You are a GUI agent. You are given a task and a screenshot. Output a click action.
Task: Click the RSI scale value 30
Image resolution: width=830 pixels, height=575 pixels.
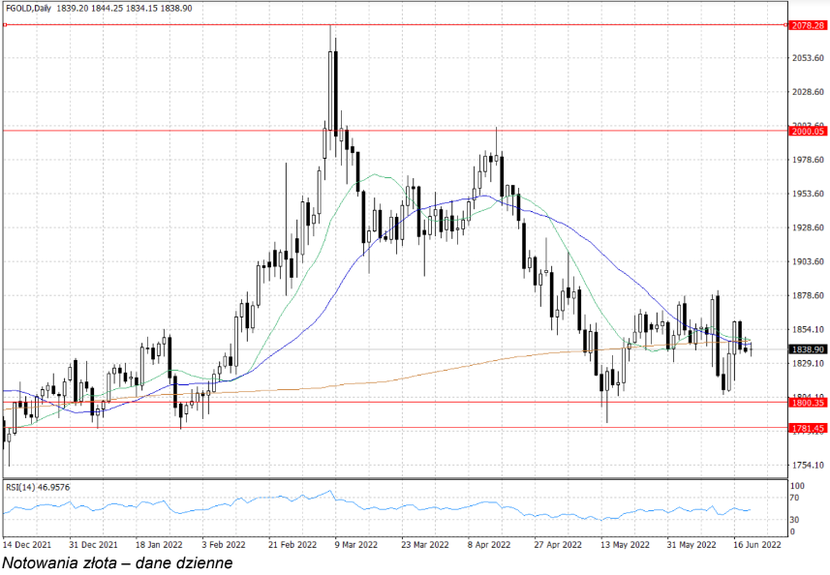click(795, 520)
